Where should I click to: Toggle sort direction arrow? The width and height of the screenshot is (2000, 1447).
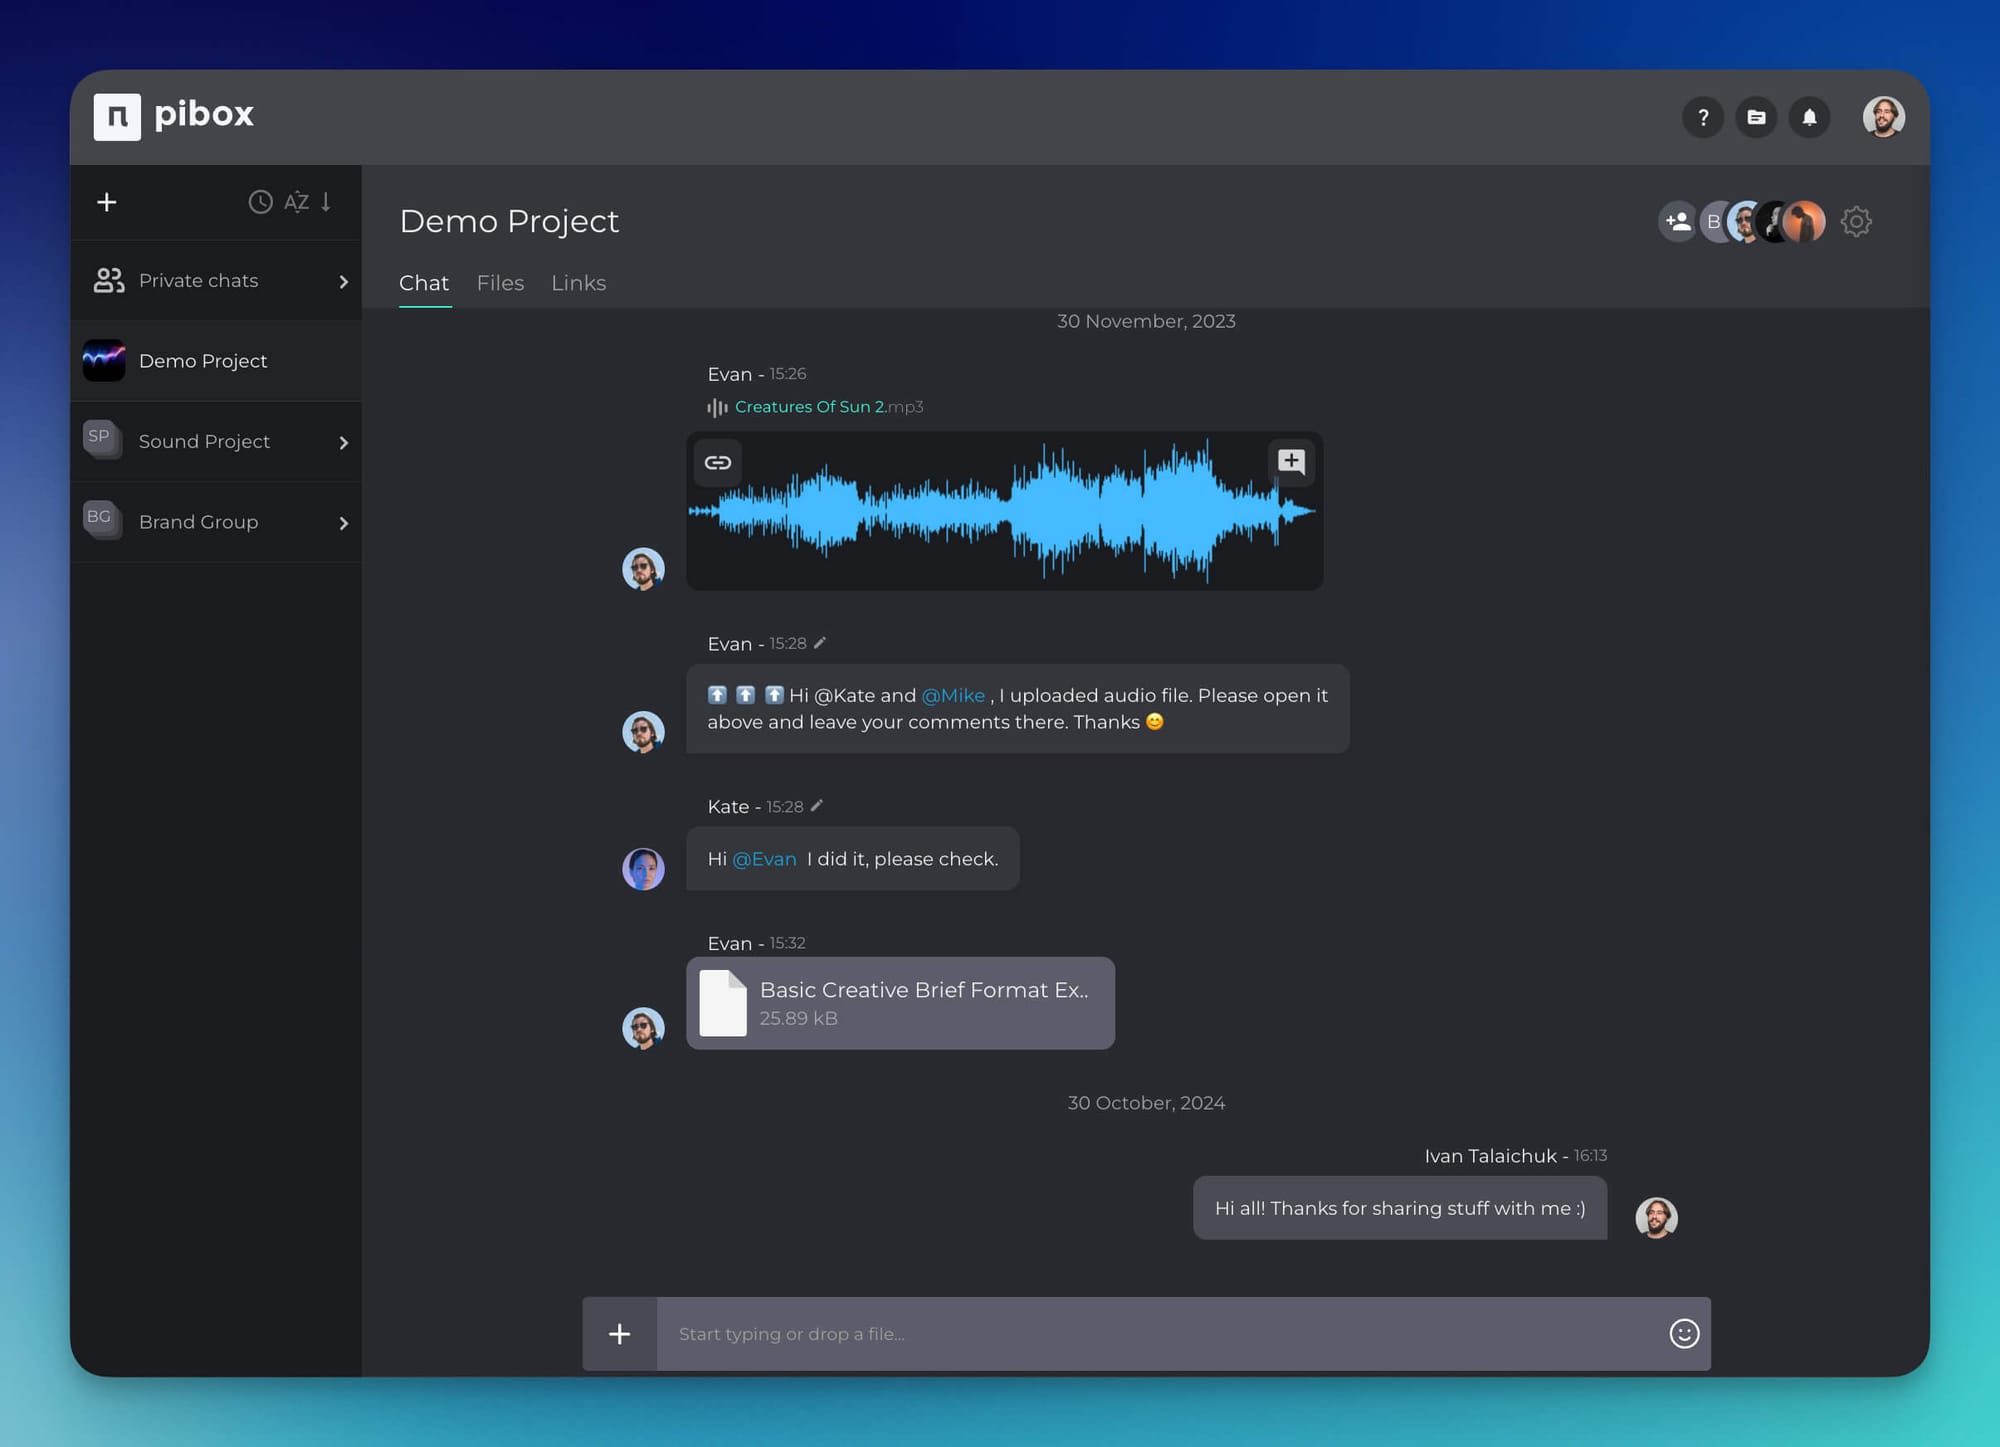tap(326, 202)
